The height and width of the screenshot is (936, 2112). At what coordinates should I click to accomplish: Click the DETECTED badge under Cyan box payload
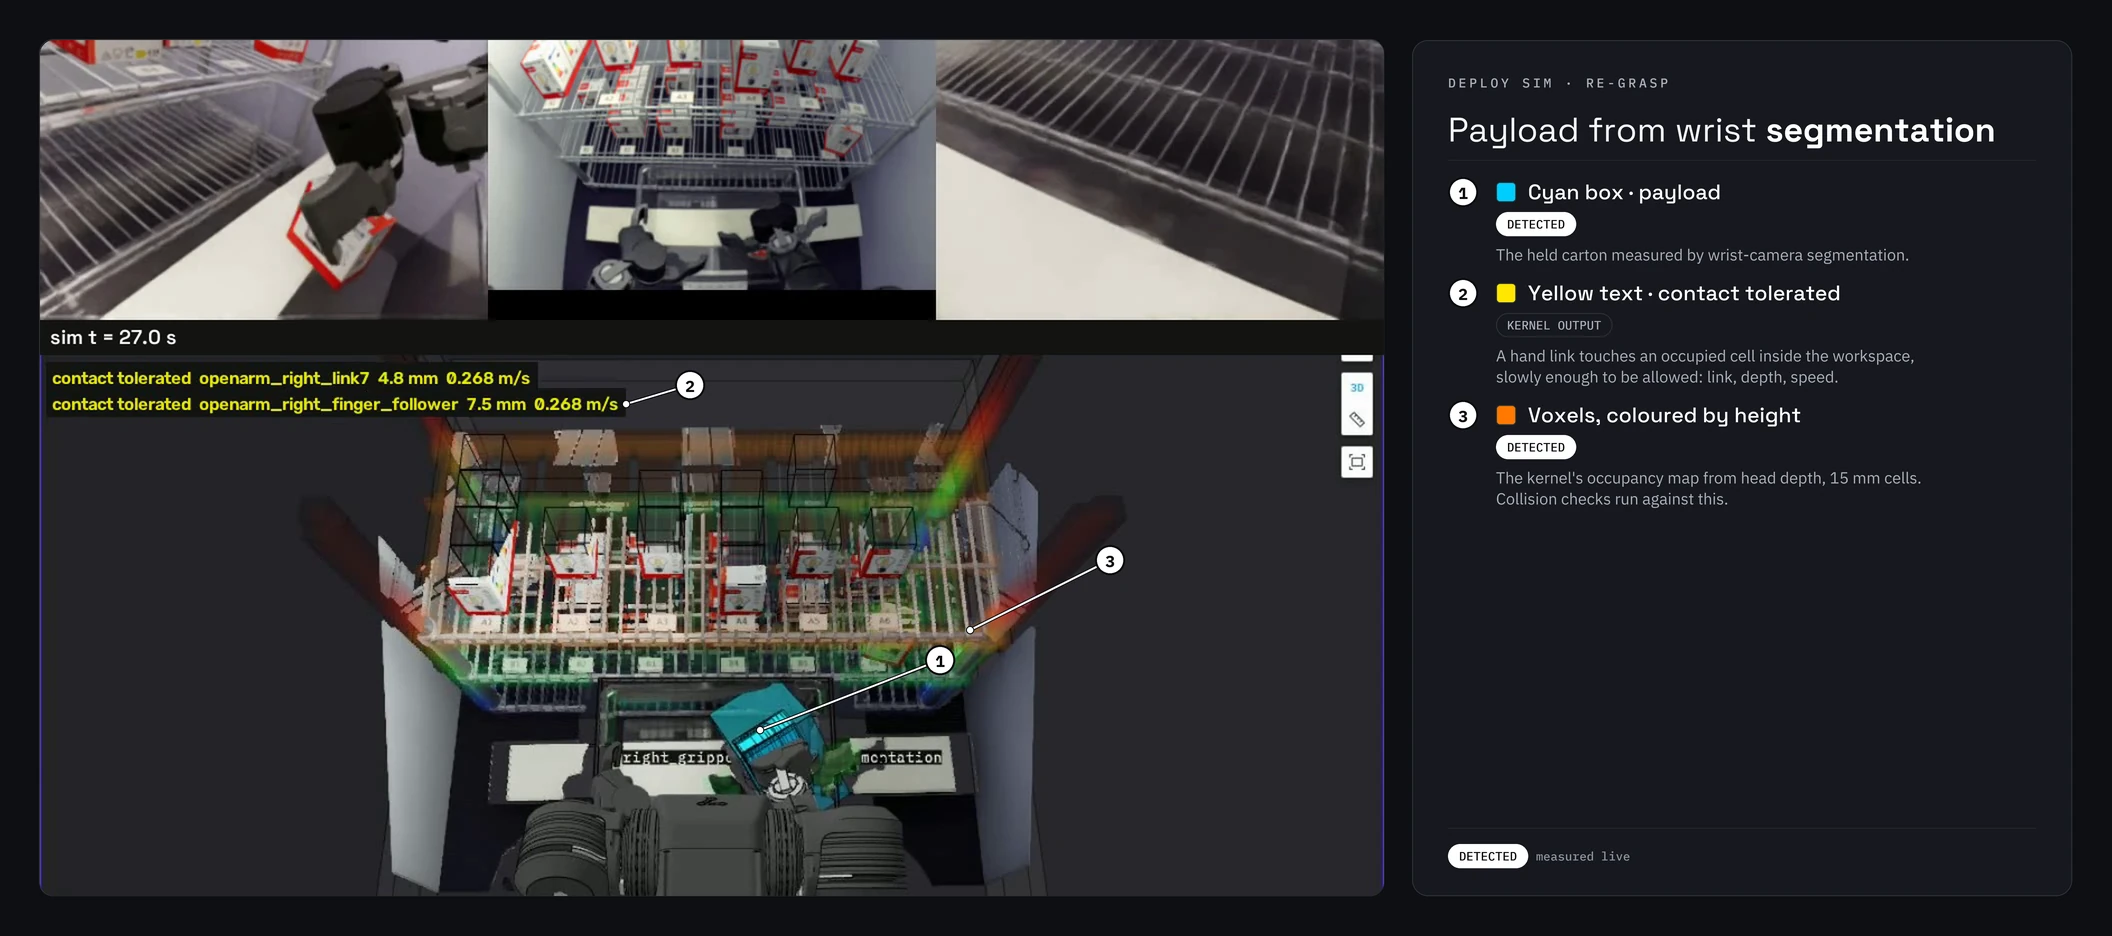click(1536, 224)
